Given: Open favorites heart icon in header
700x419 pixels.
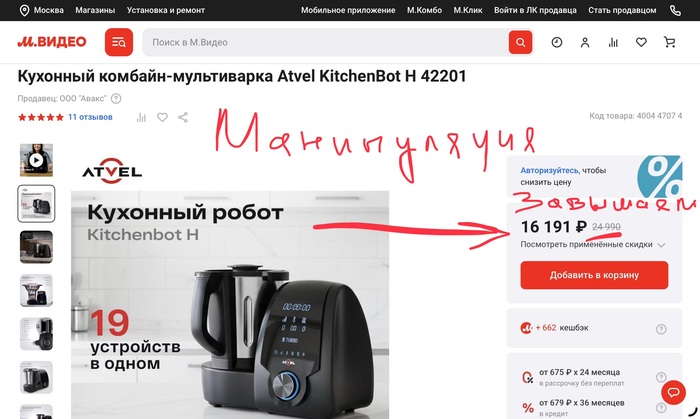Looking at the screenshot, I should point(641,42).
